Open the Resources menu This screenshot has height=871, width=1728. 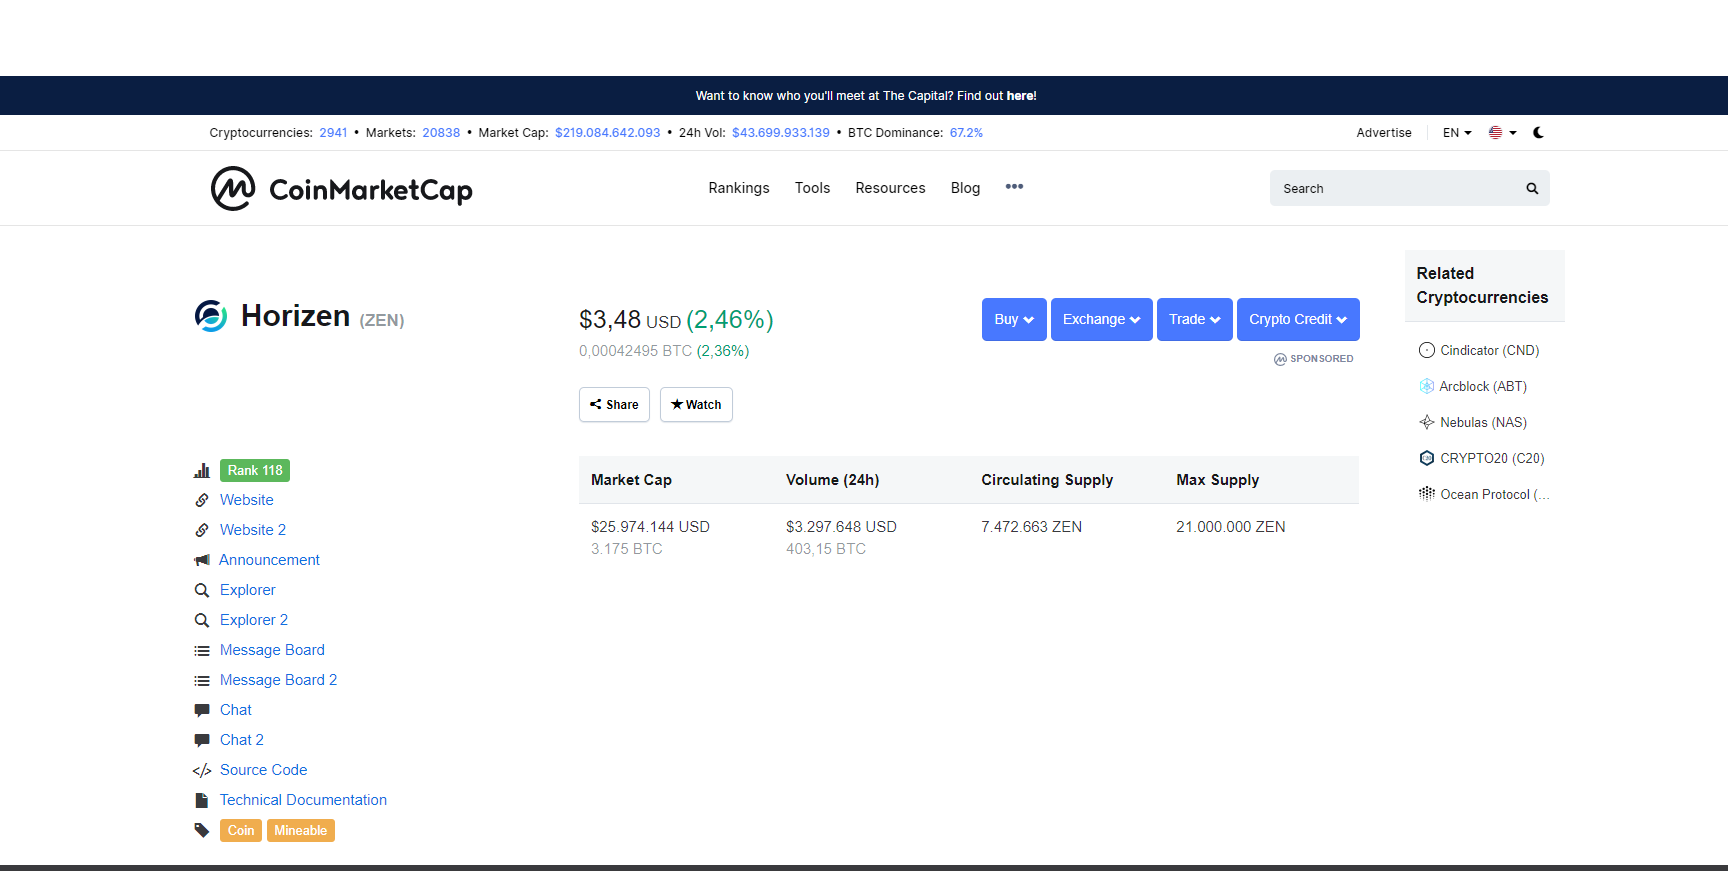click(x=890, y=188)
